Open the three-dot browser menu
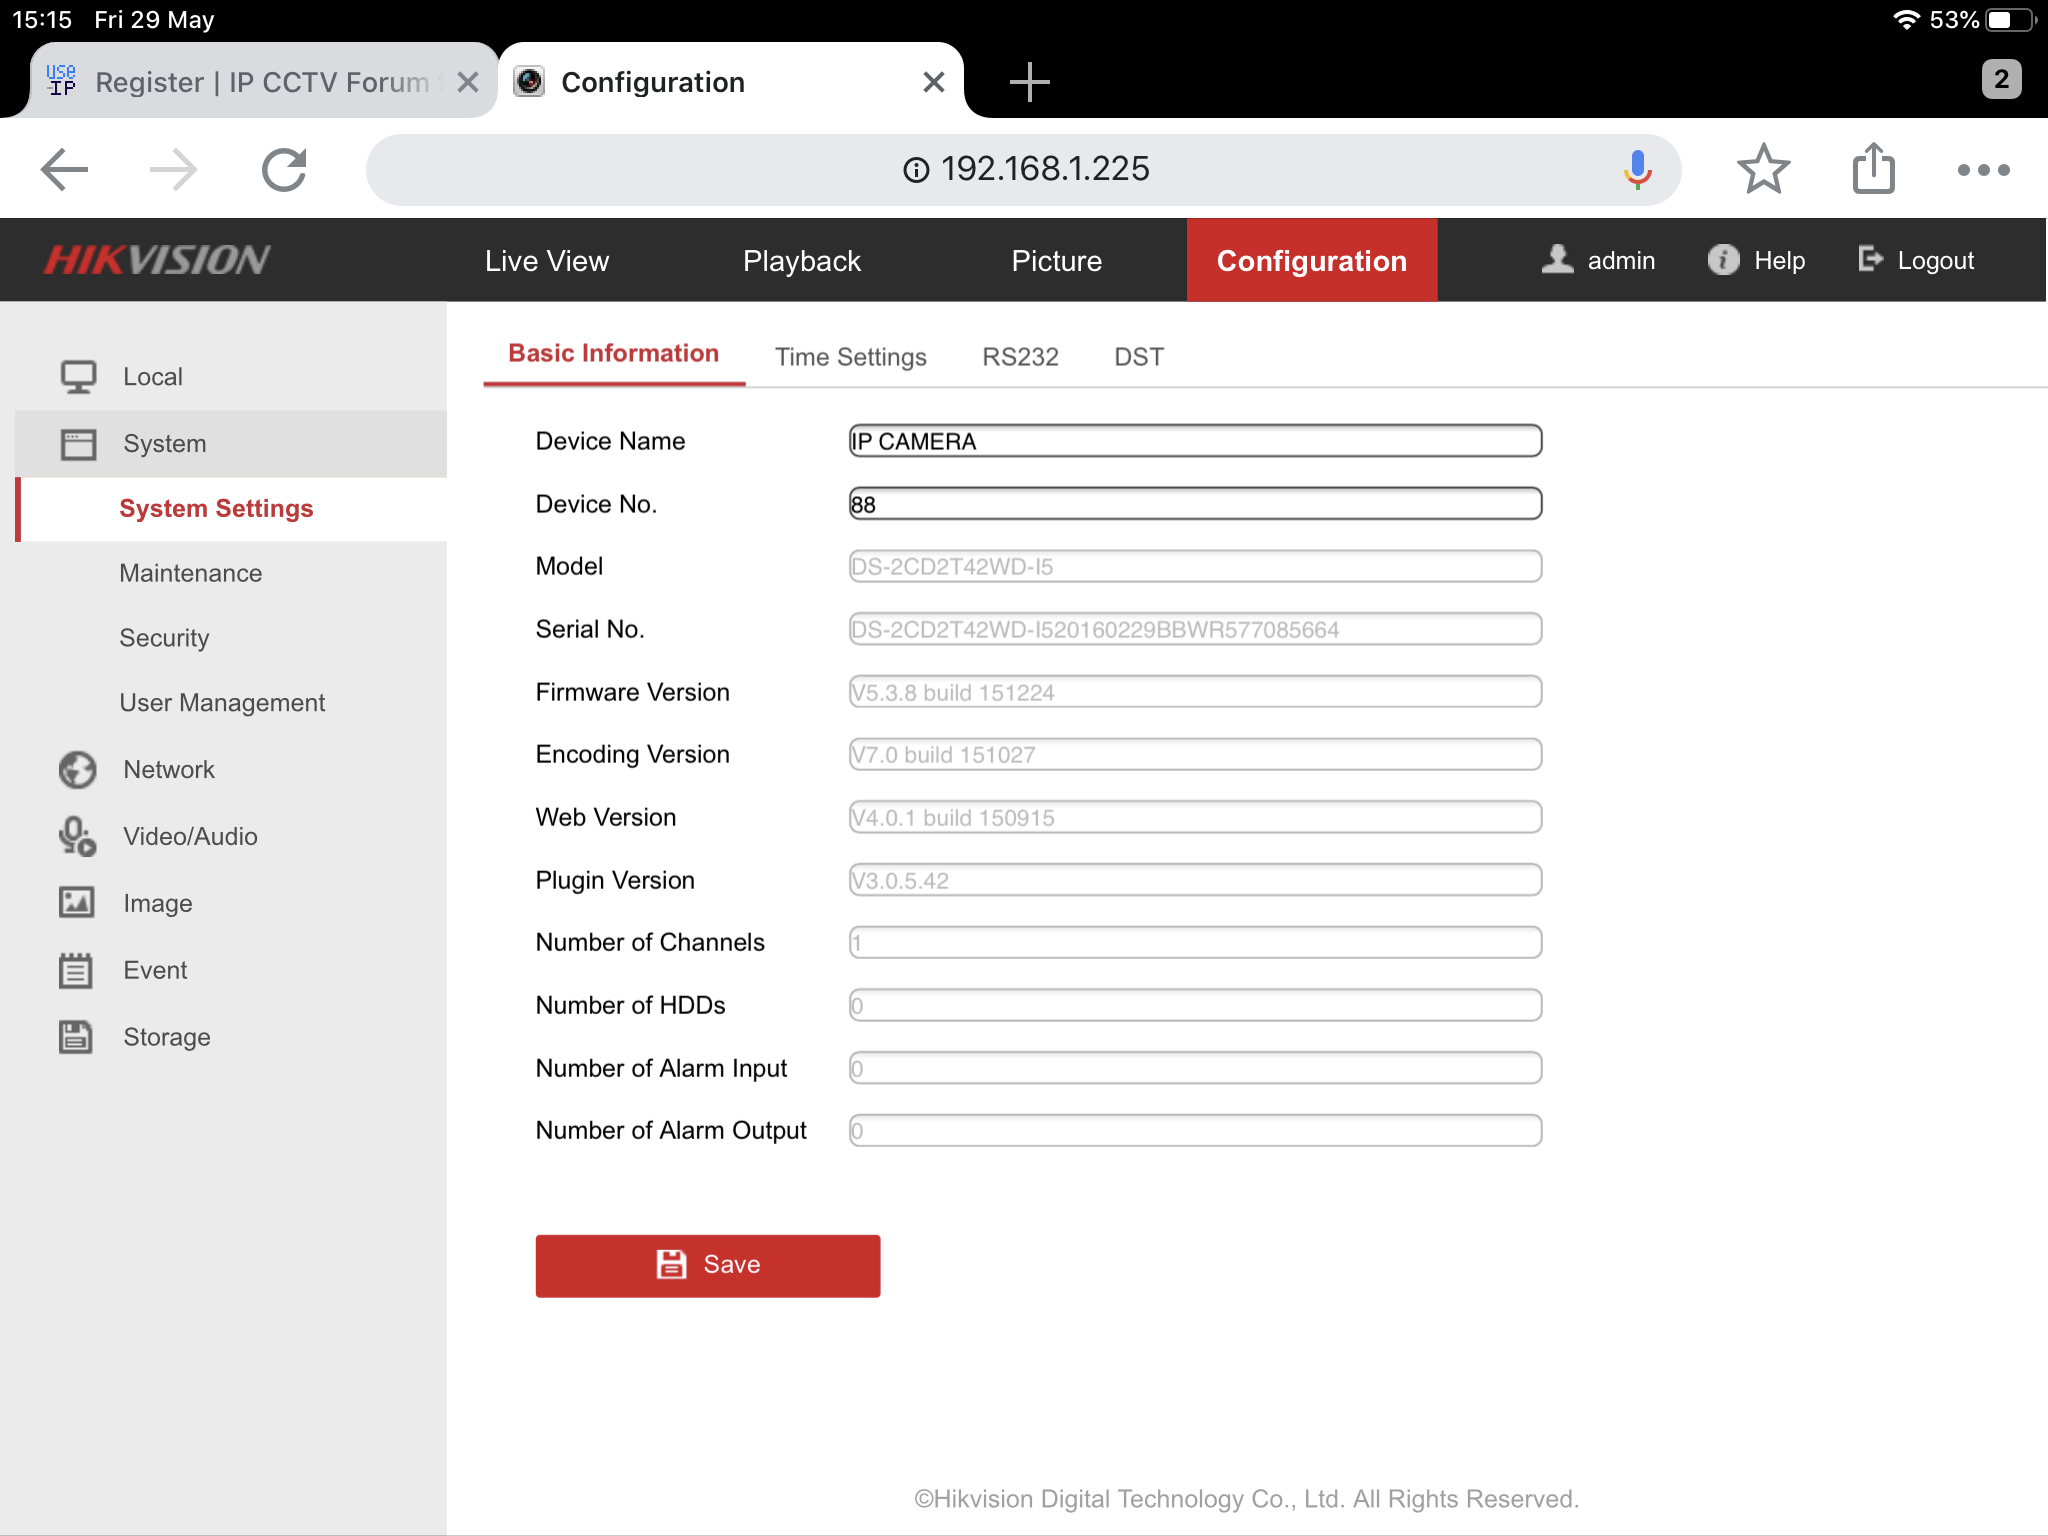 pos(1983,170)
